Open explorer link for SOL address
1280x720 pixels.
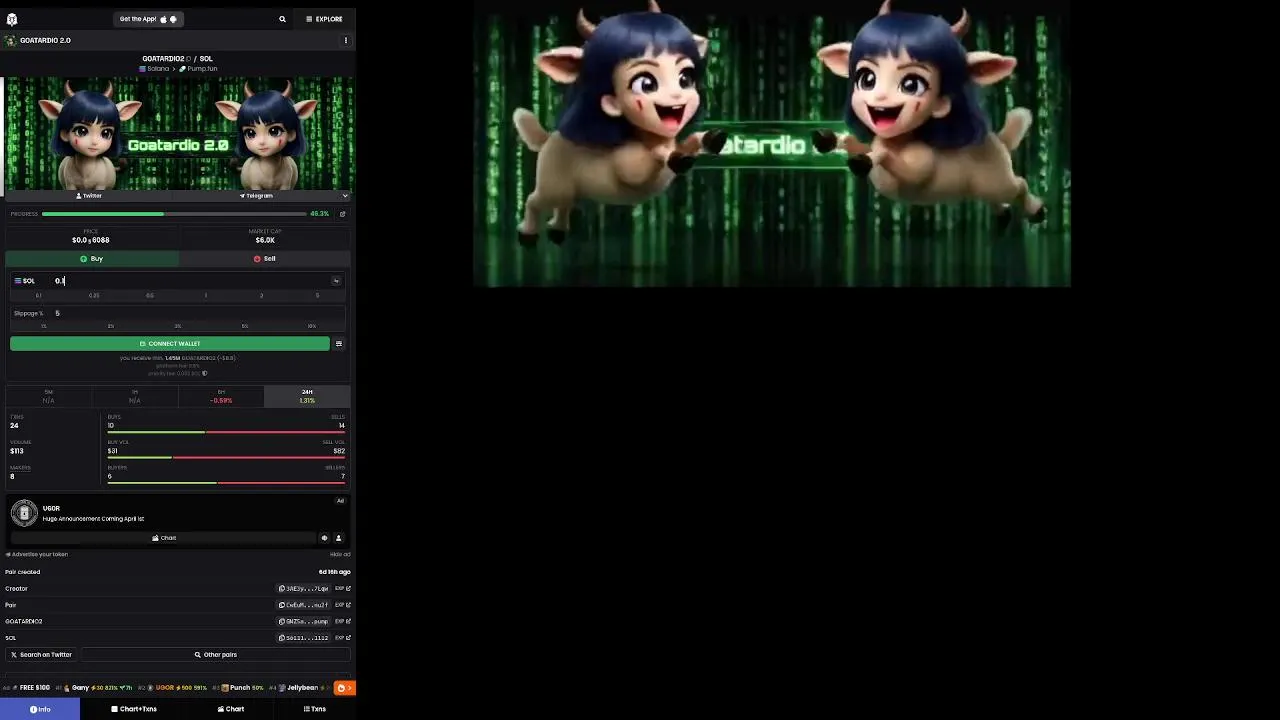click(x=343, y=638)
